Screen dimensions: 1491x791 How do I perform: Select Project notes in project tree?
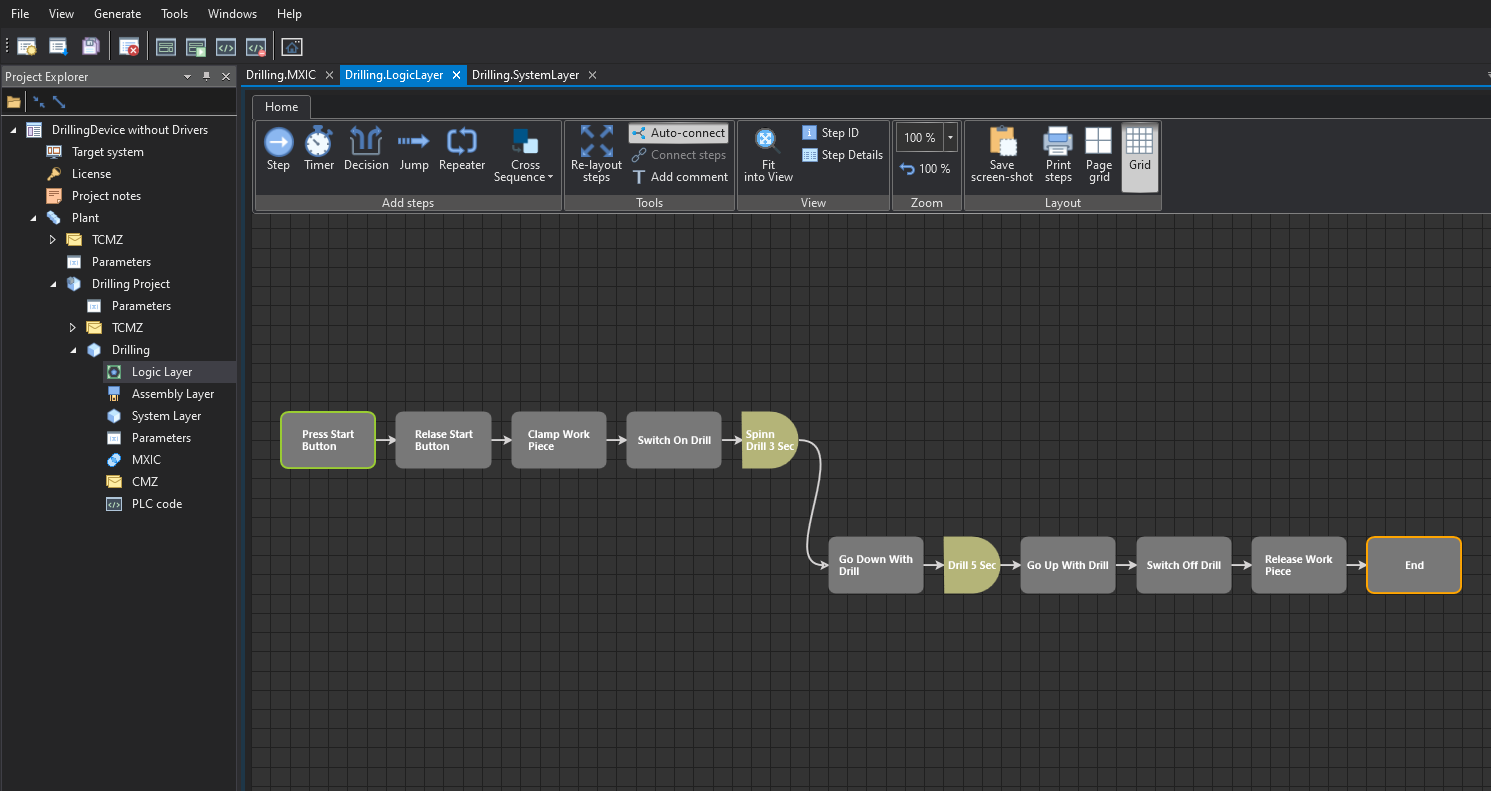click(106, 196)
